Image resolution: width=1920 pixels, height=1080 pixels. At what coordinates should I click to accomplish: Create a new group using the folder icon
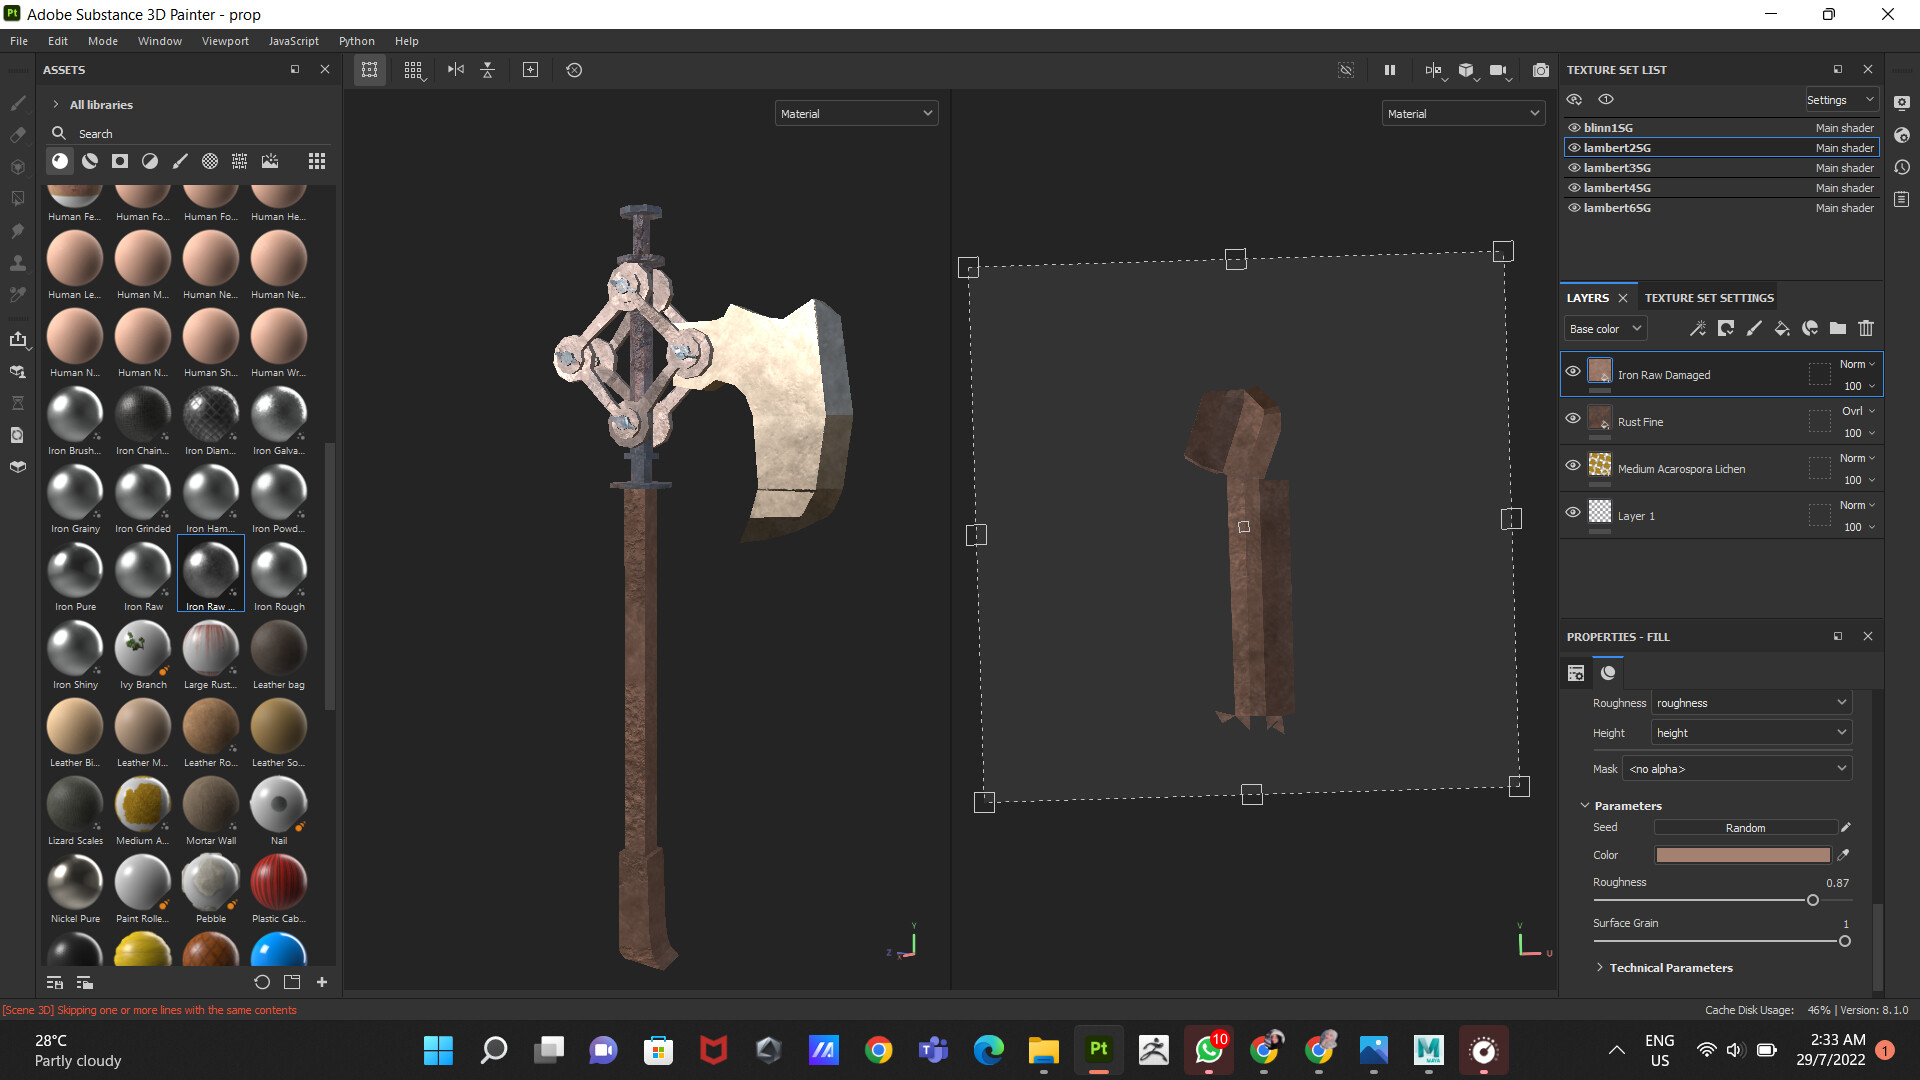pos(1838,328)
